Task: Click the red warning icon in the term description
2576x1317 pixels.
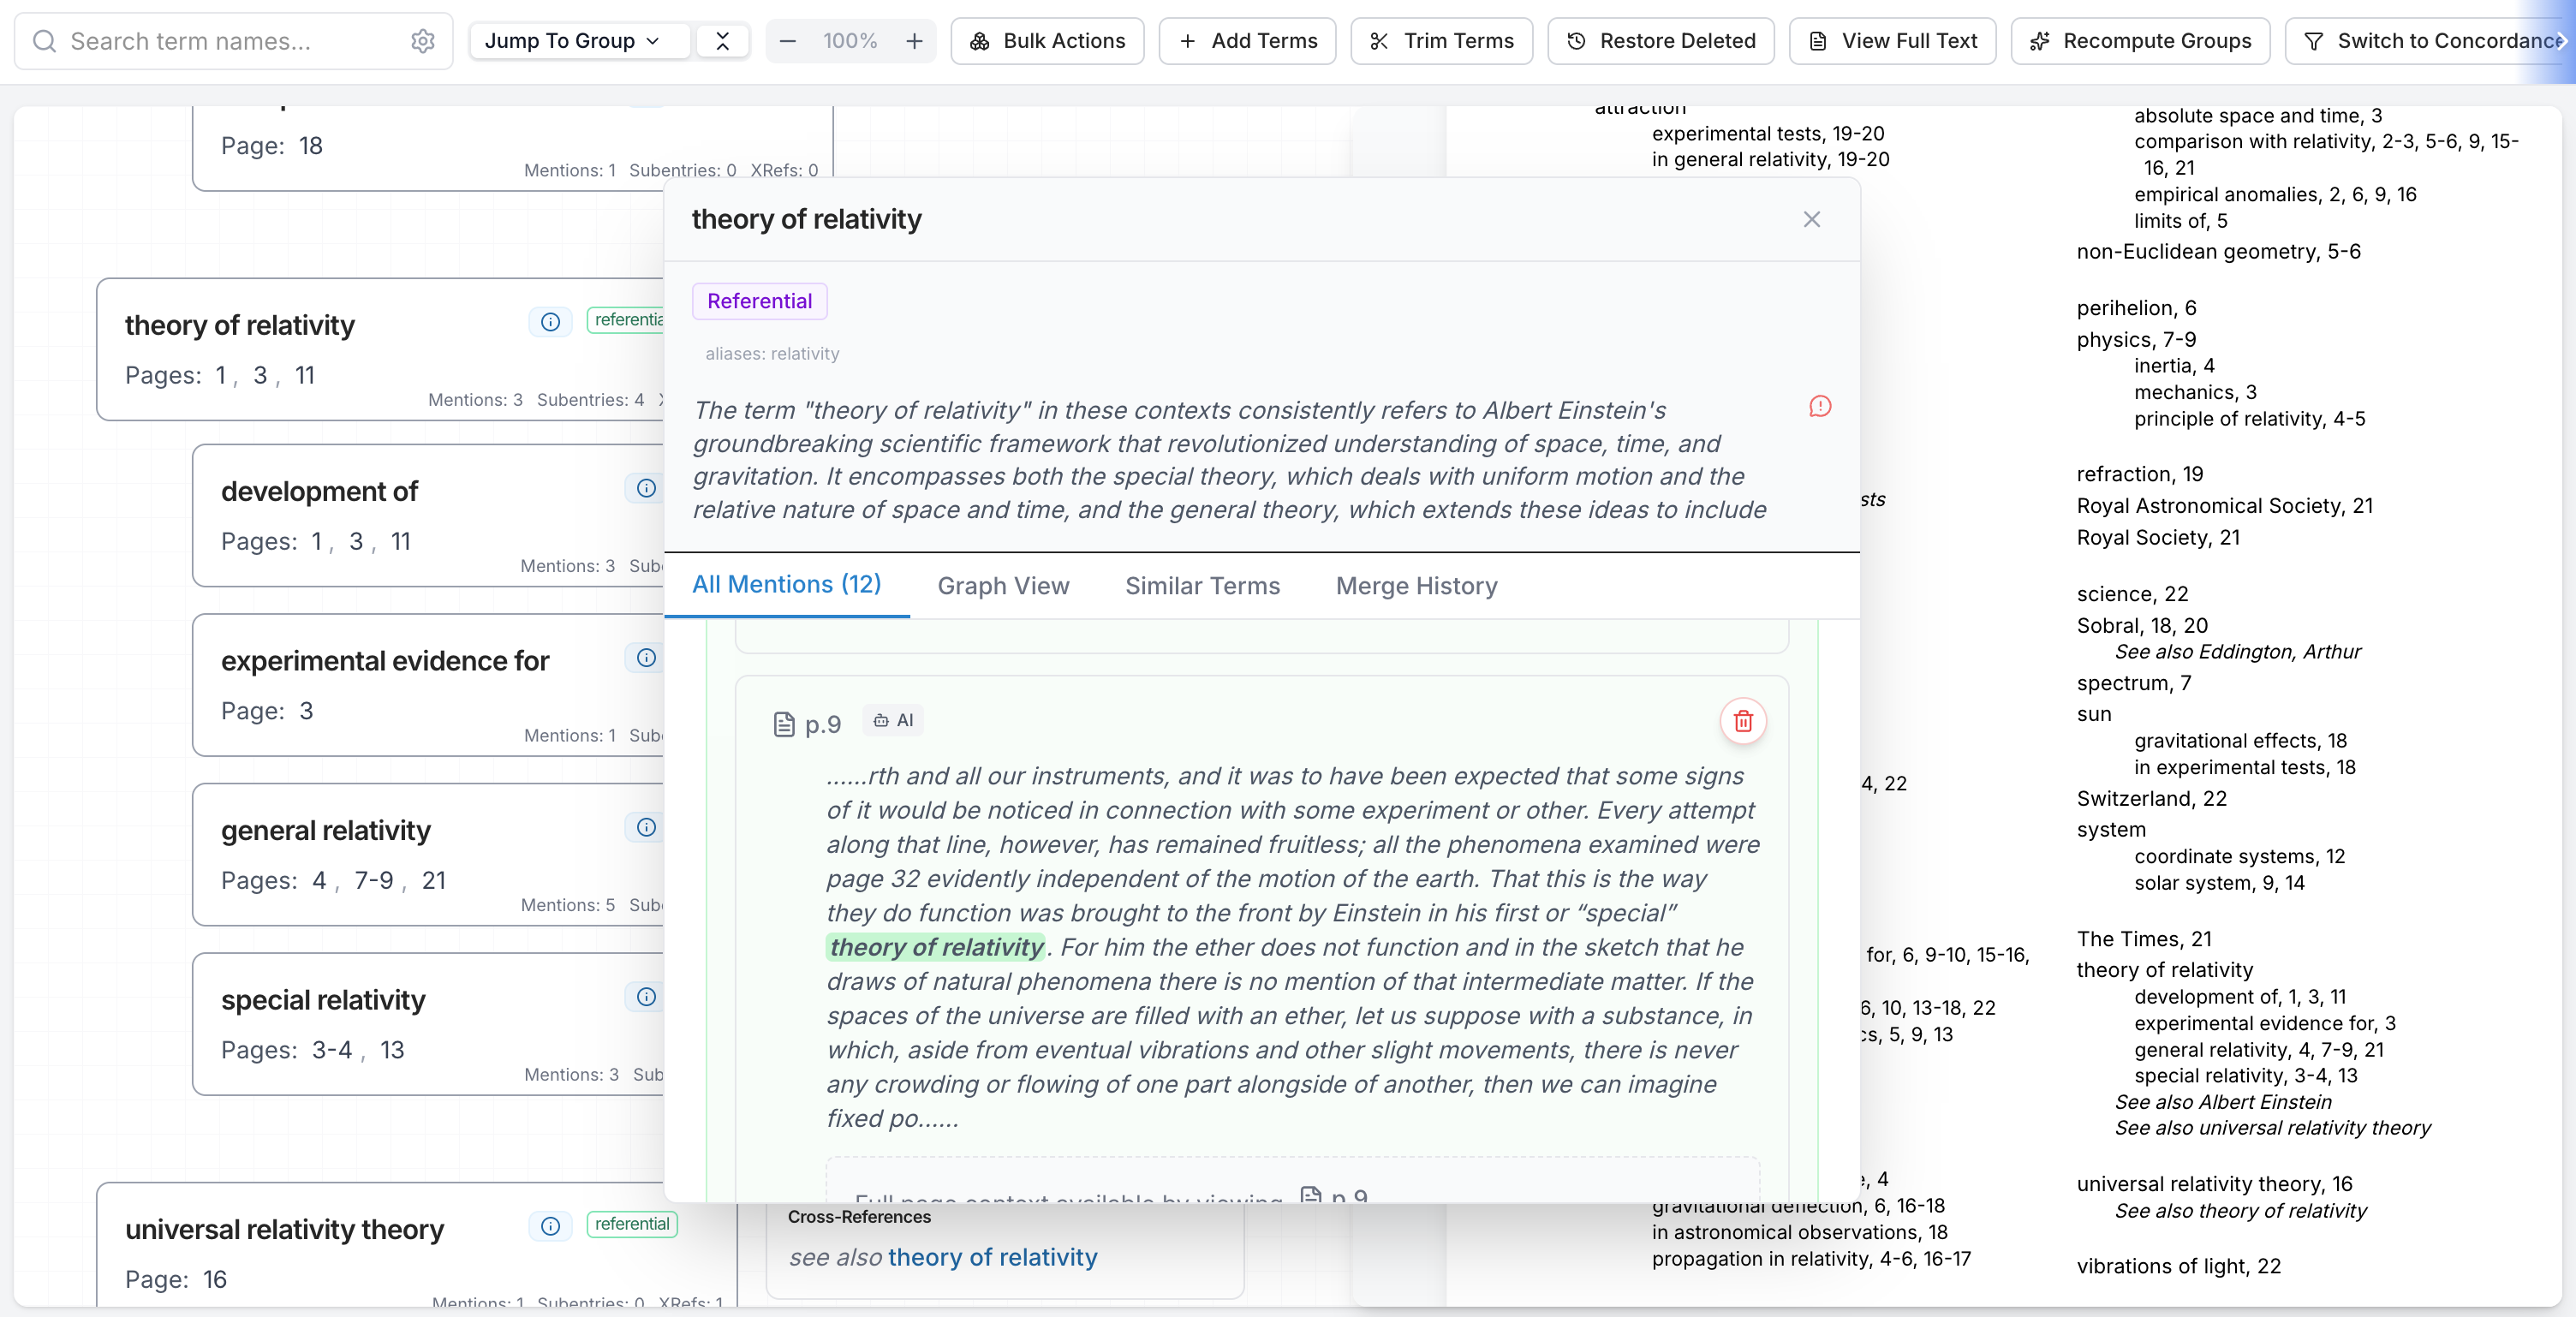Action: (1819, 407)
